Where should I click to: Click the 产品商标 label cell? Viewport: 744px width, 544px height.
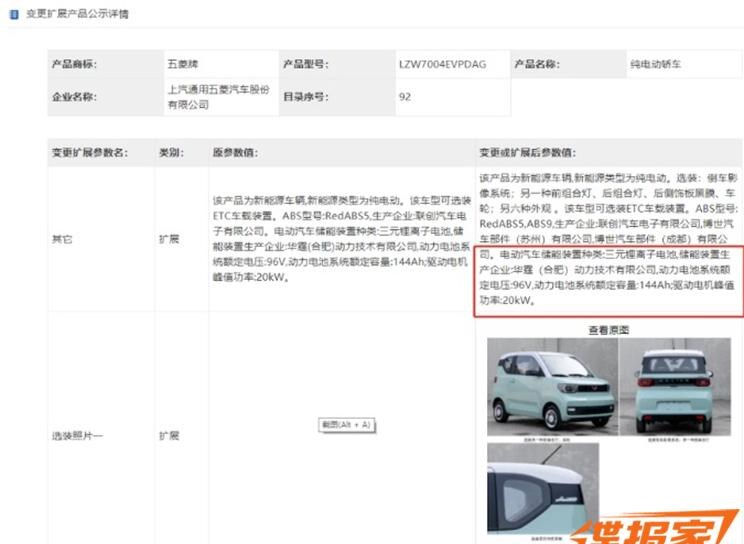tap(105, 64)
